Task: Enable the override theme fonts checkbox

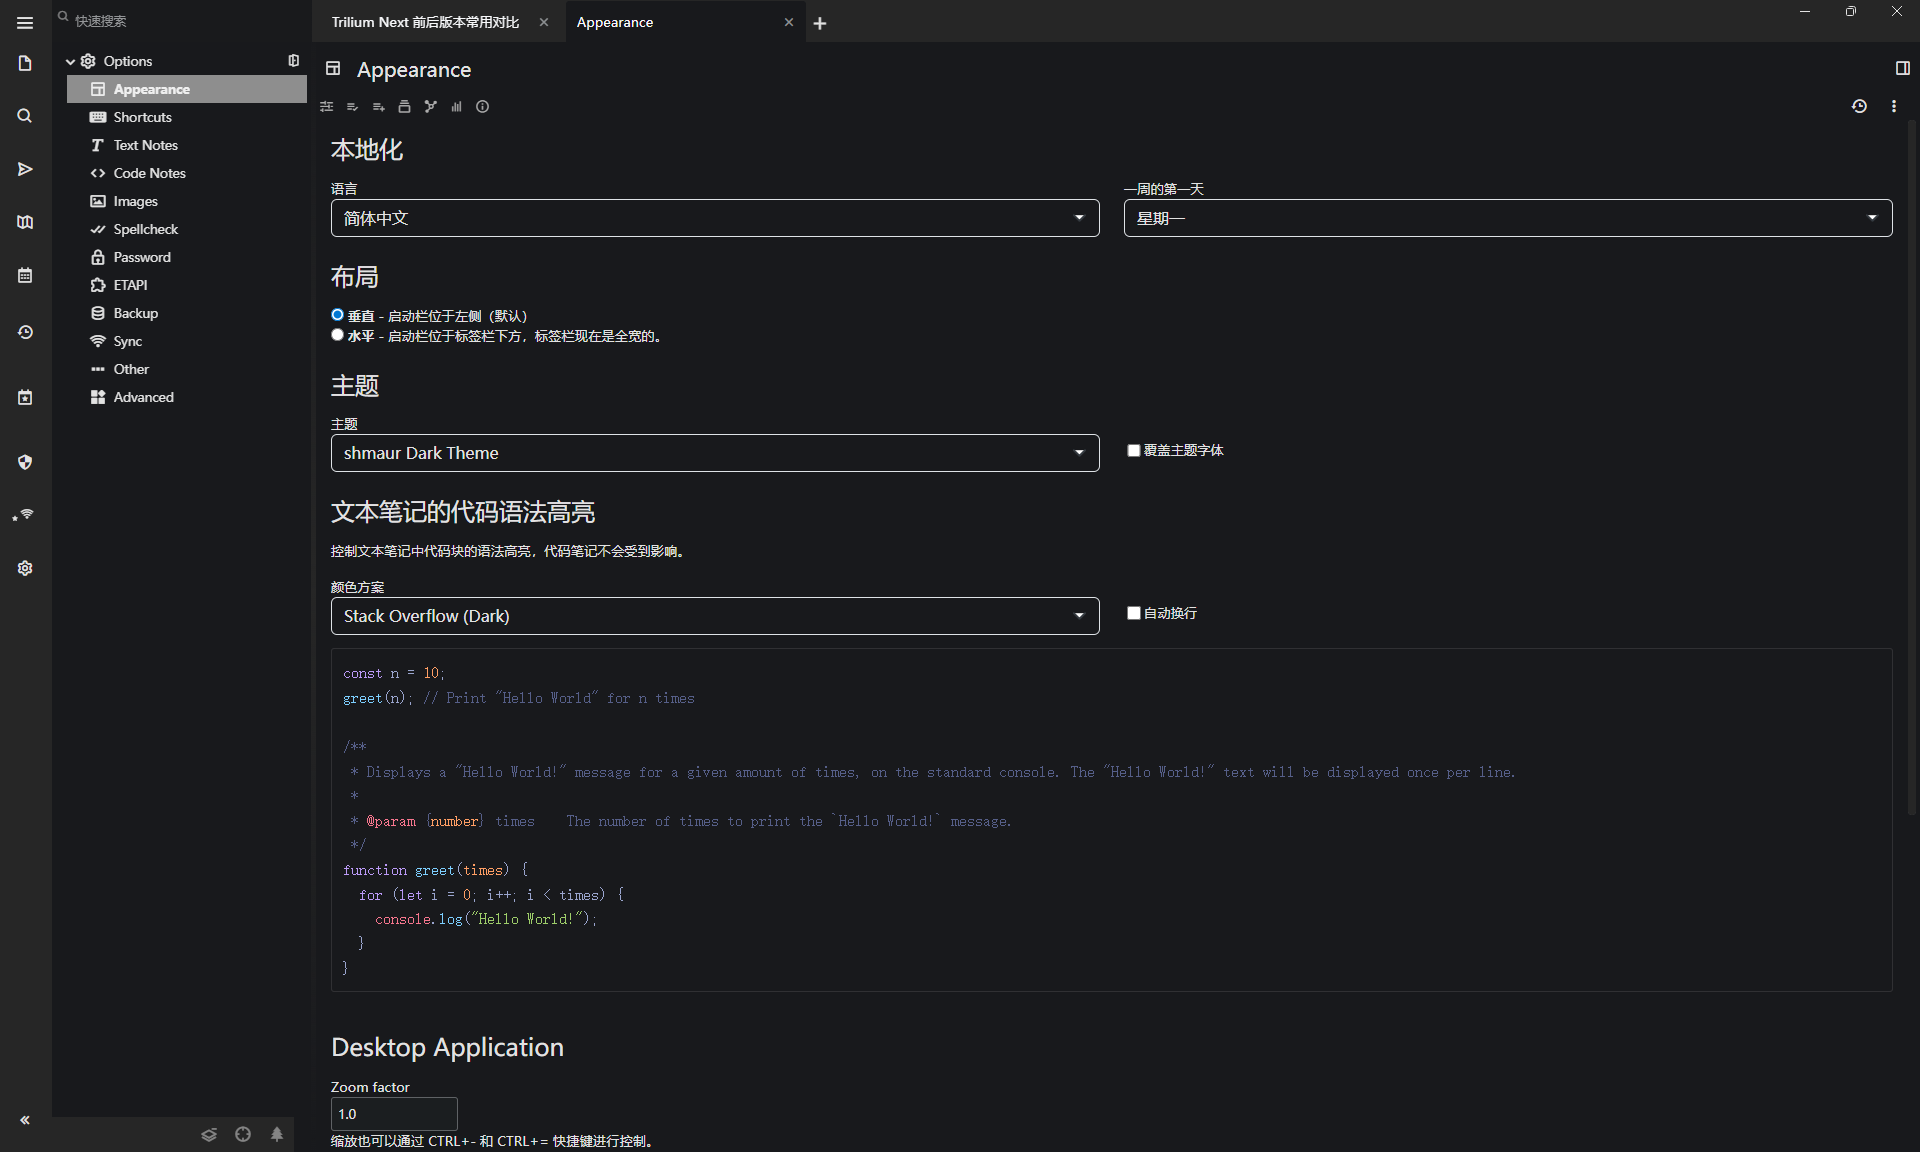Action: (1134, 451)
